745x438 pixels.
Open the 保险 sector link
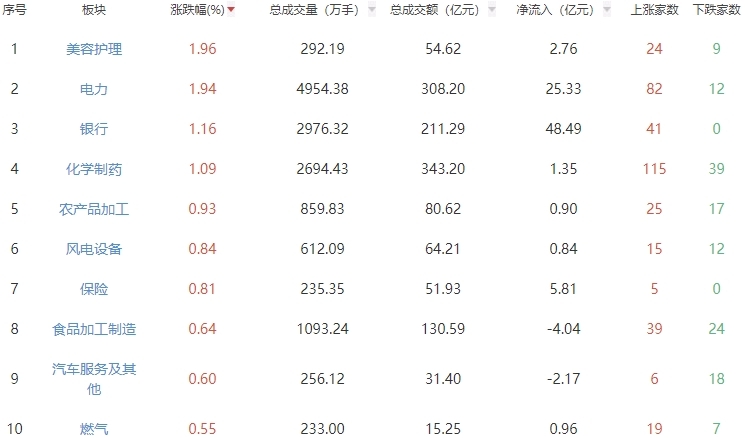(94, 289)
